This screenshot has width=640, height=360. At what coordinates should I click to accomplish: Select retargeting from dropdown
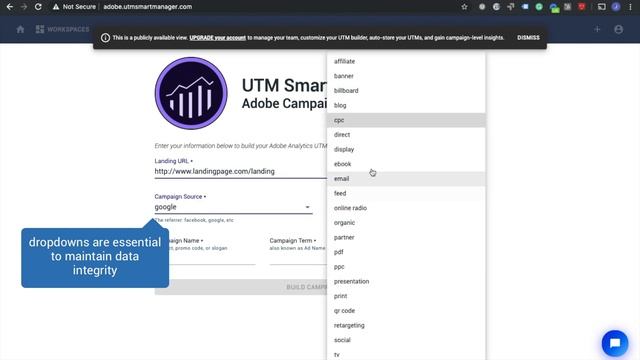coord(406,326)
